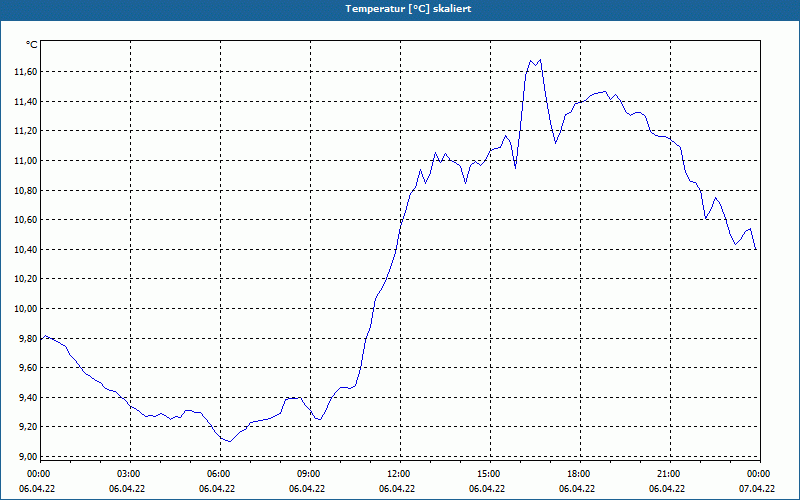This screenshot has width=800, height=500.
Task: Click the 03:00 time axis label
Action: pos(127,474)
